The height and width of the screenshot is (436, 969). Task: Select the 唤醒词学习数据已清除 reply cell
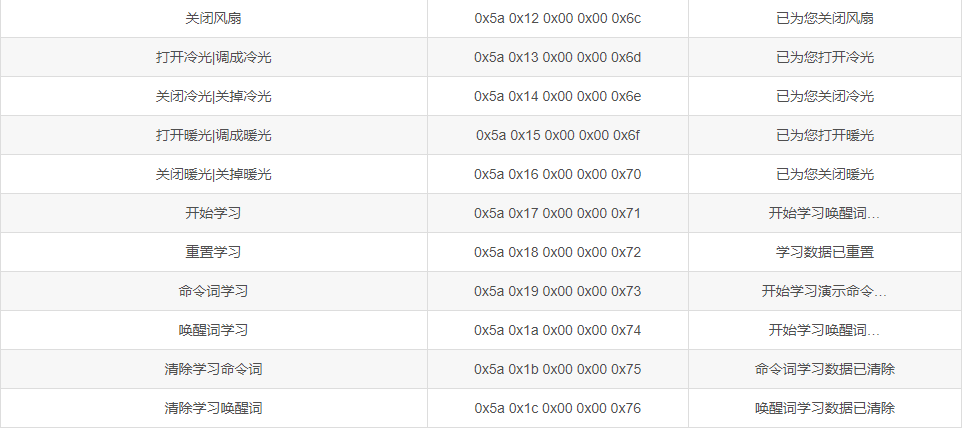click(824, 408)
